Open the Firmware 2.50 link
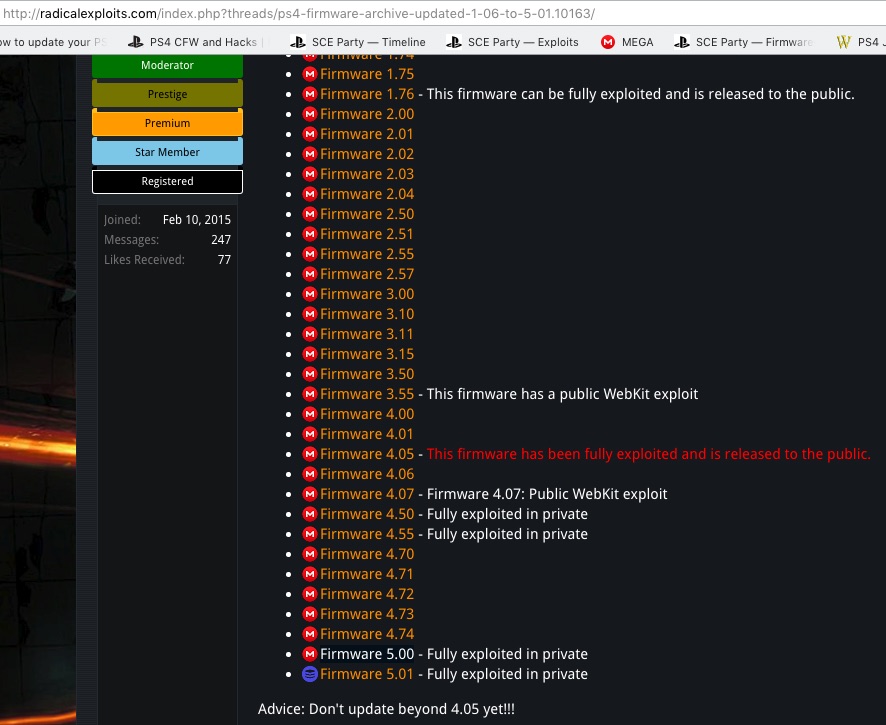Screen dimensions: 886x725 [367, 214]
